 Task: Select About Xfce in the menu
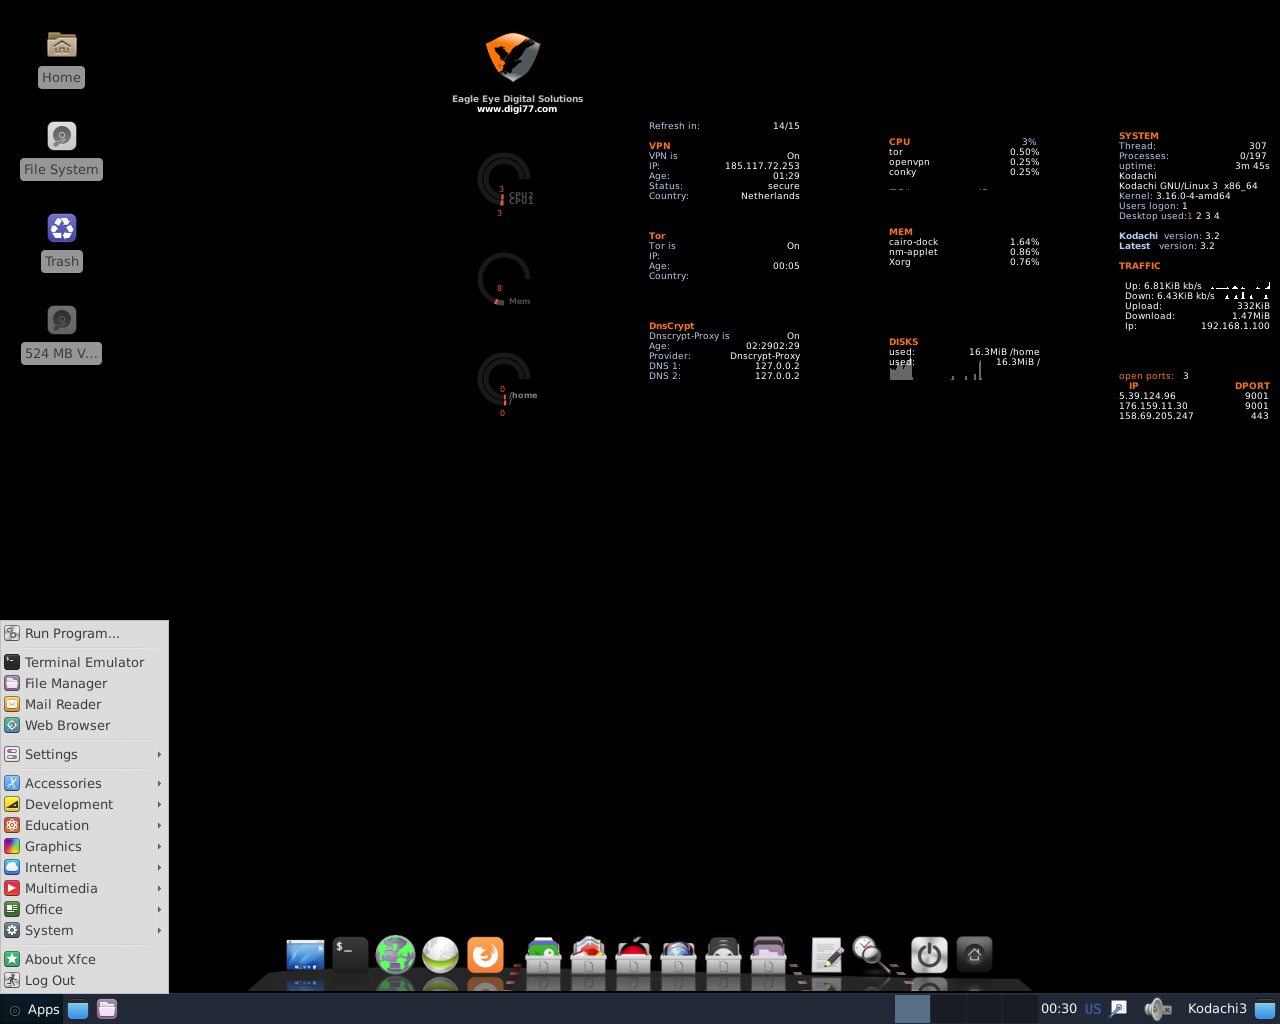pos(84,959)
